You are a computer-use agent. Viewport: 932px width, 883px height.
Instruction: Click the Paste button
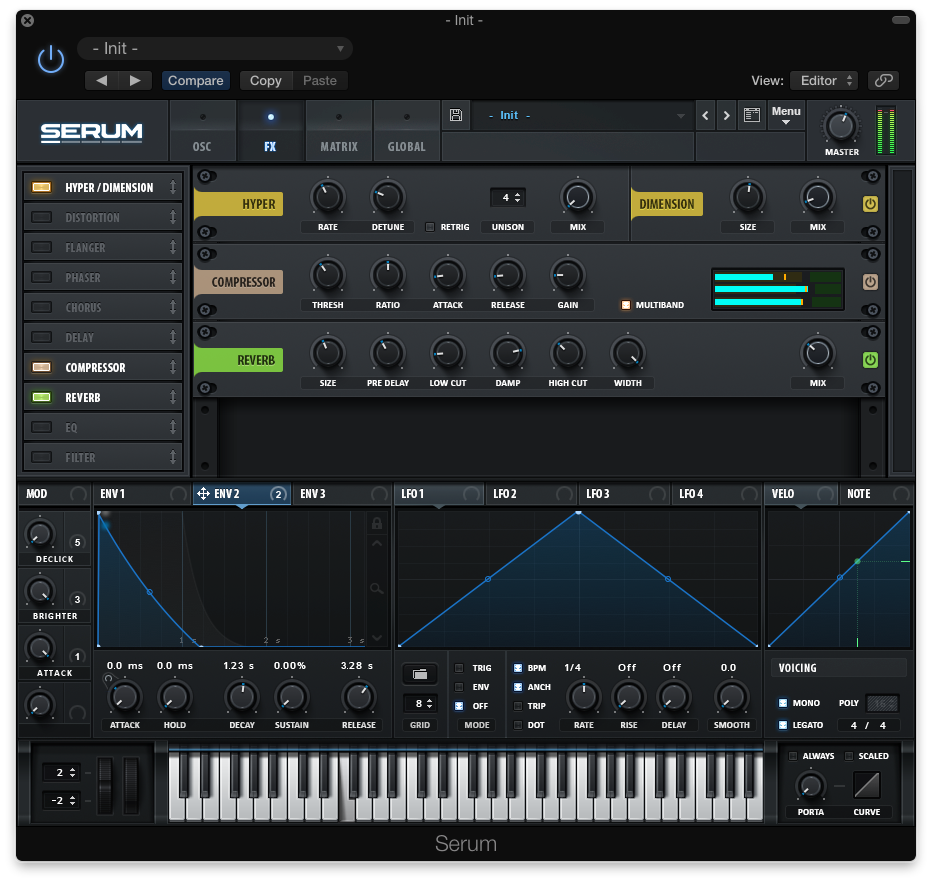(x=320, y=80)
